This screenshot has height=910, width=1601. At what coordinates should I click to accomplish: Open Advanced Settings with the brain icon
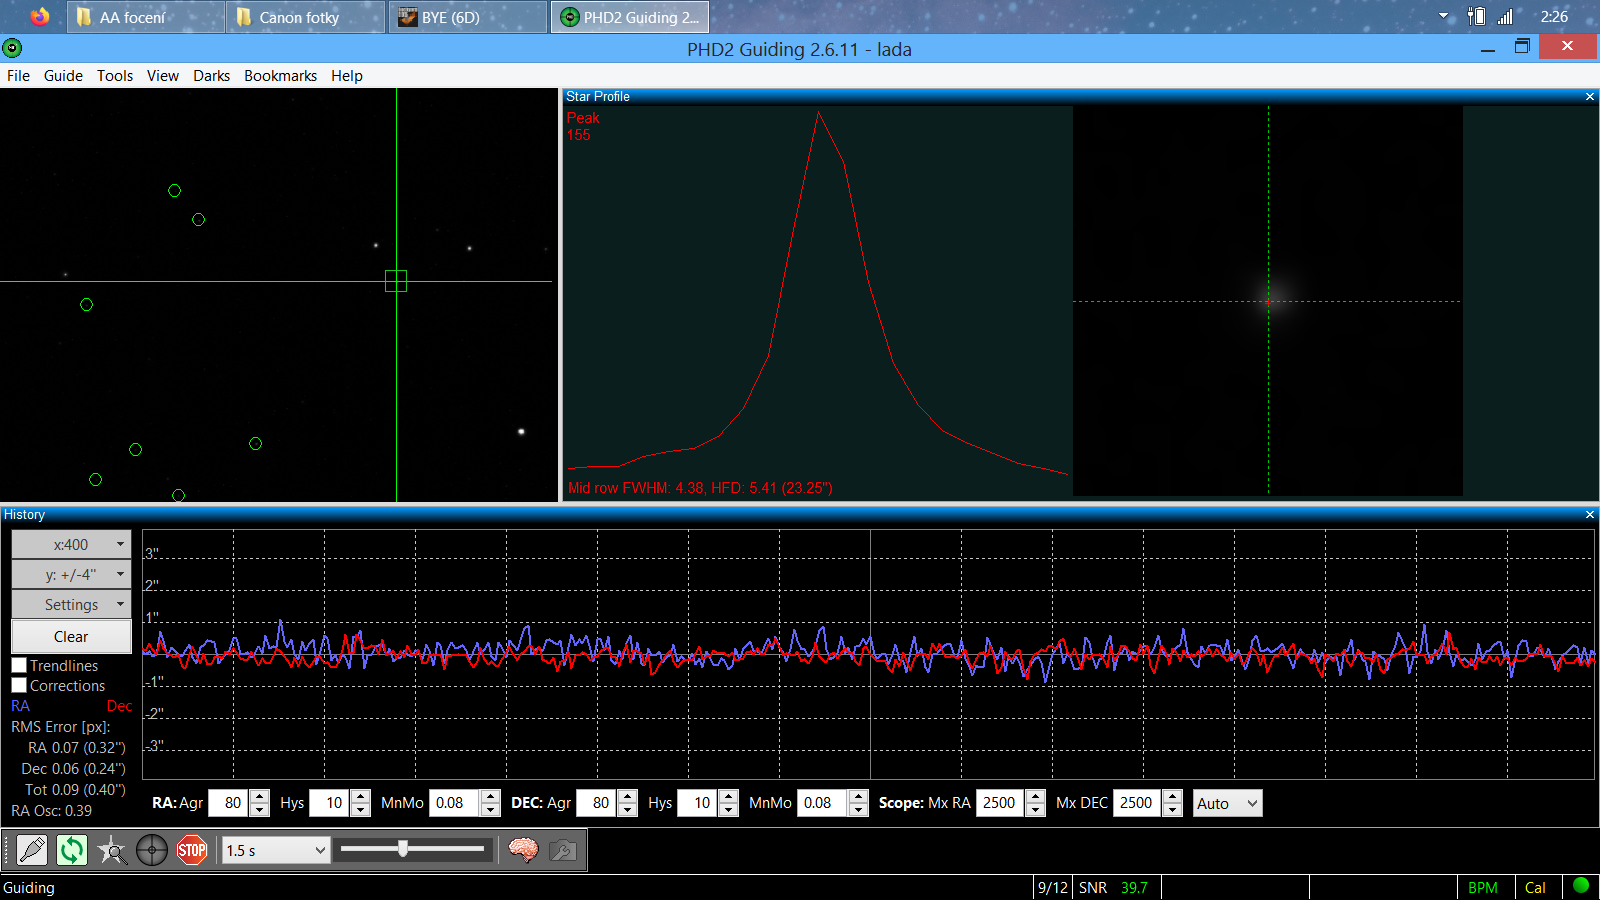pos(523,850)
